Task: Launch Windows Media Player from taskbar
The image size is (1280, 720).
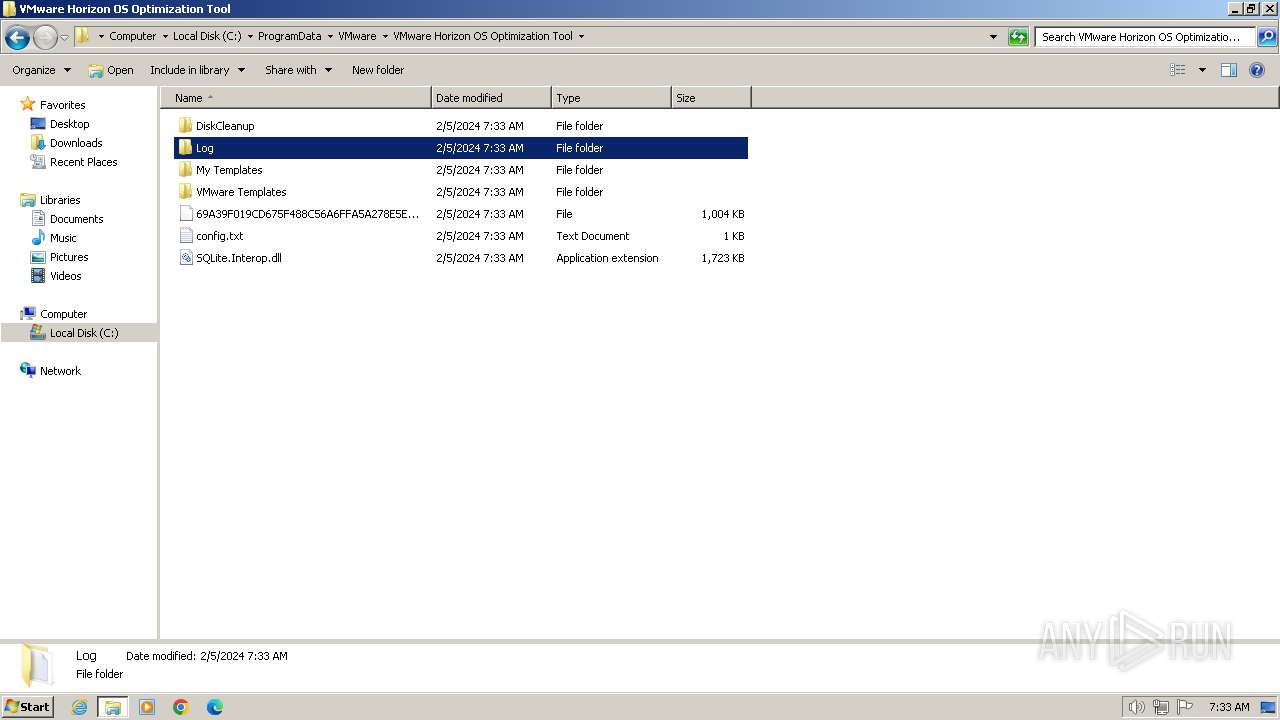Action: [x=147, y=707]
